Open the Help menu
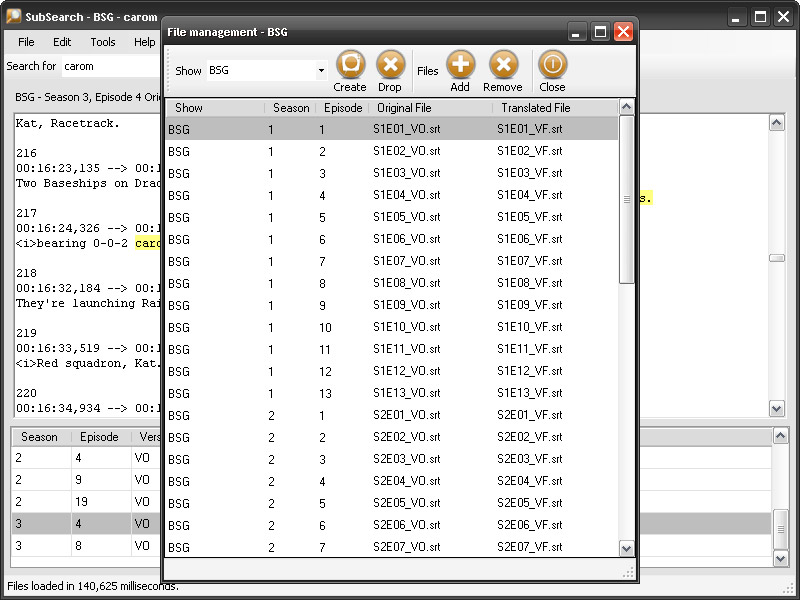Image resolution: width=800 pixels, height=600 pixels. (x=145, y=42)
